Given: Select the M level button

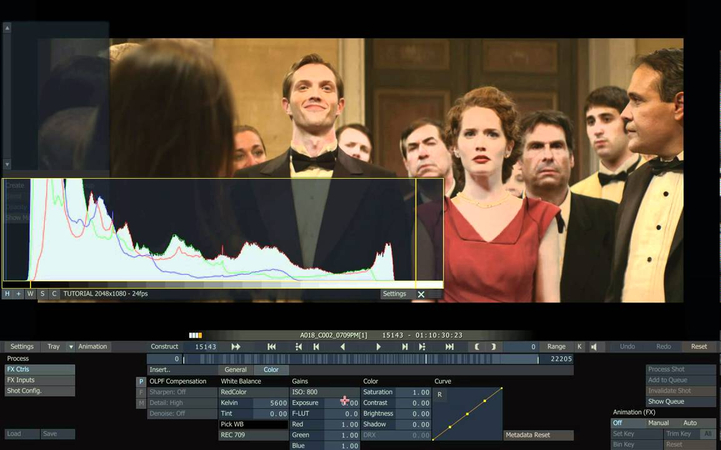Looking at the screenshot, I should tap(141, 403).
